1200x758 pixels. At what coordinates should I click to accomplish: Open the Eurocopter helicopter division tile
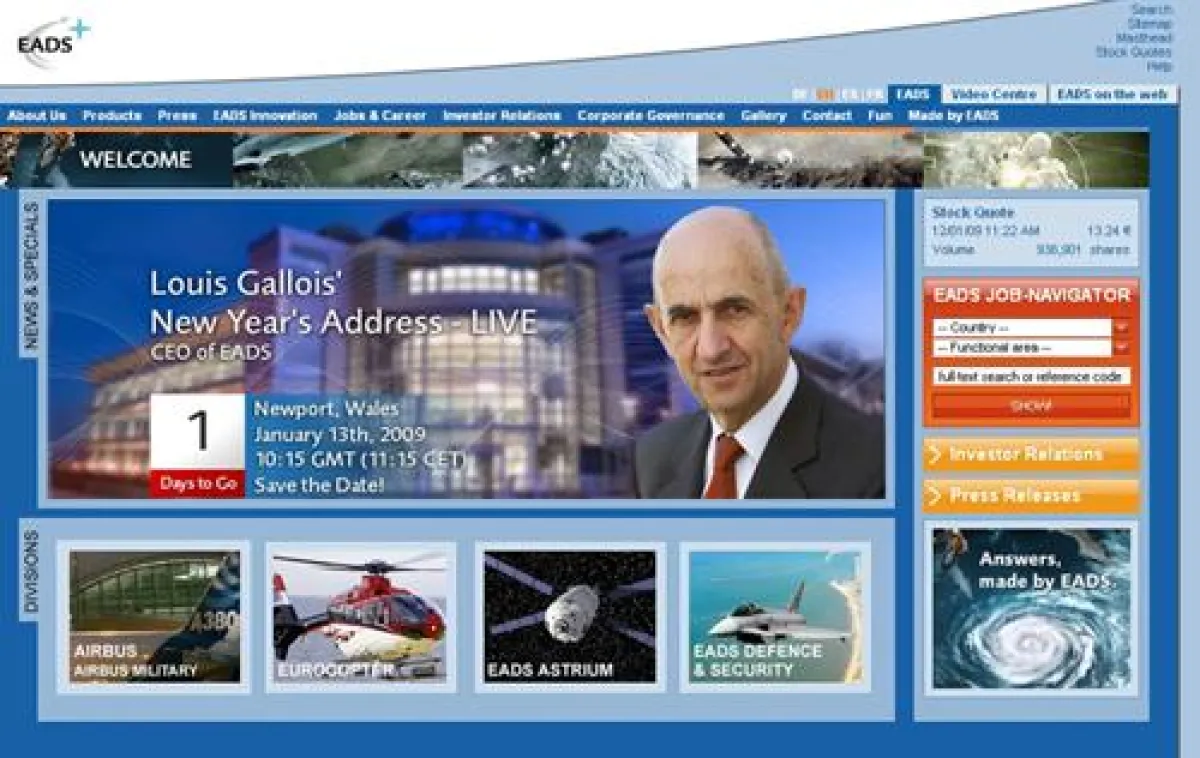pyautogui.click(x=360, y=617)
